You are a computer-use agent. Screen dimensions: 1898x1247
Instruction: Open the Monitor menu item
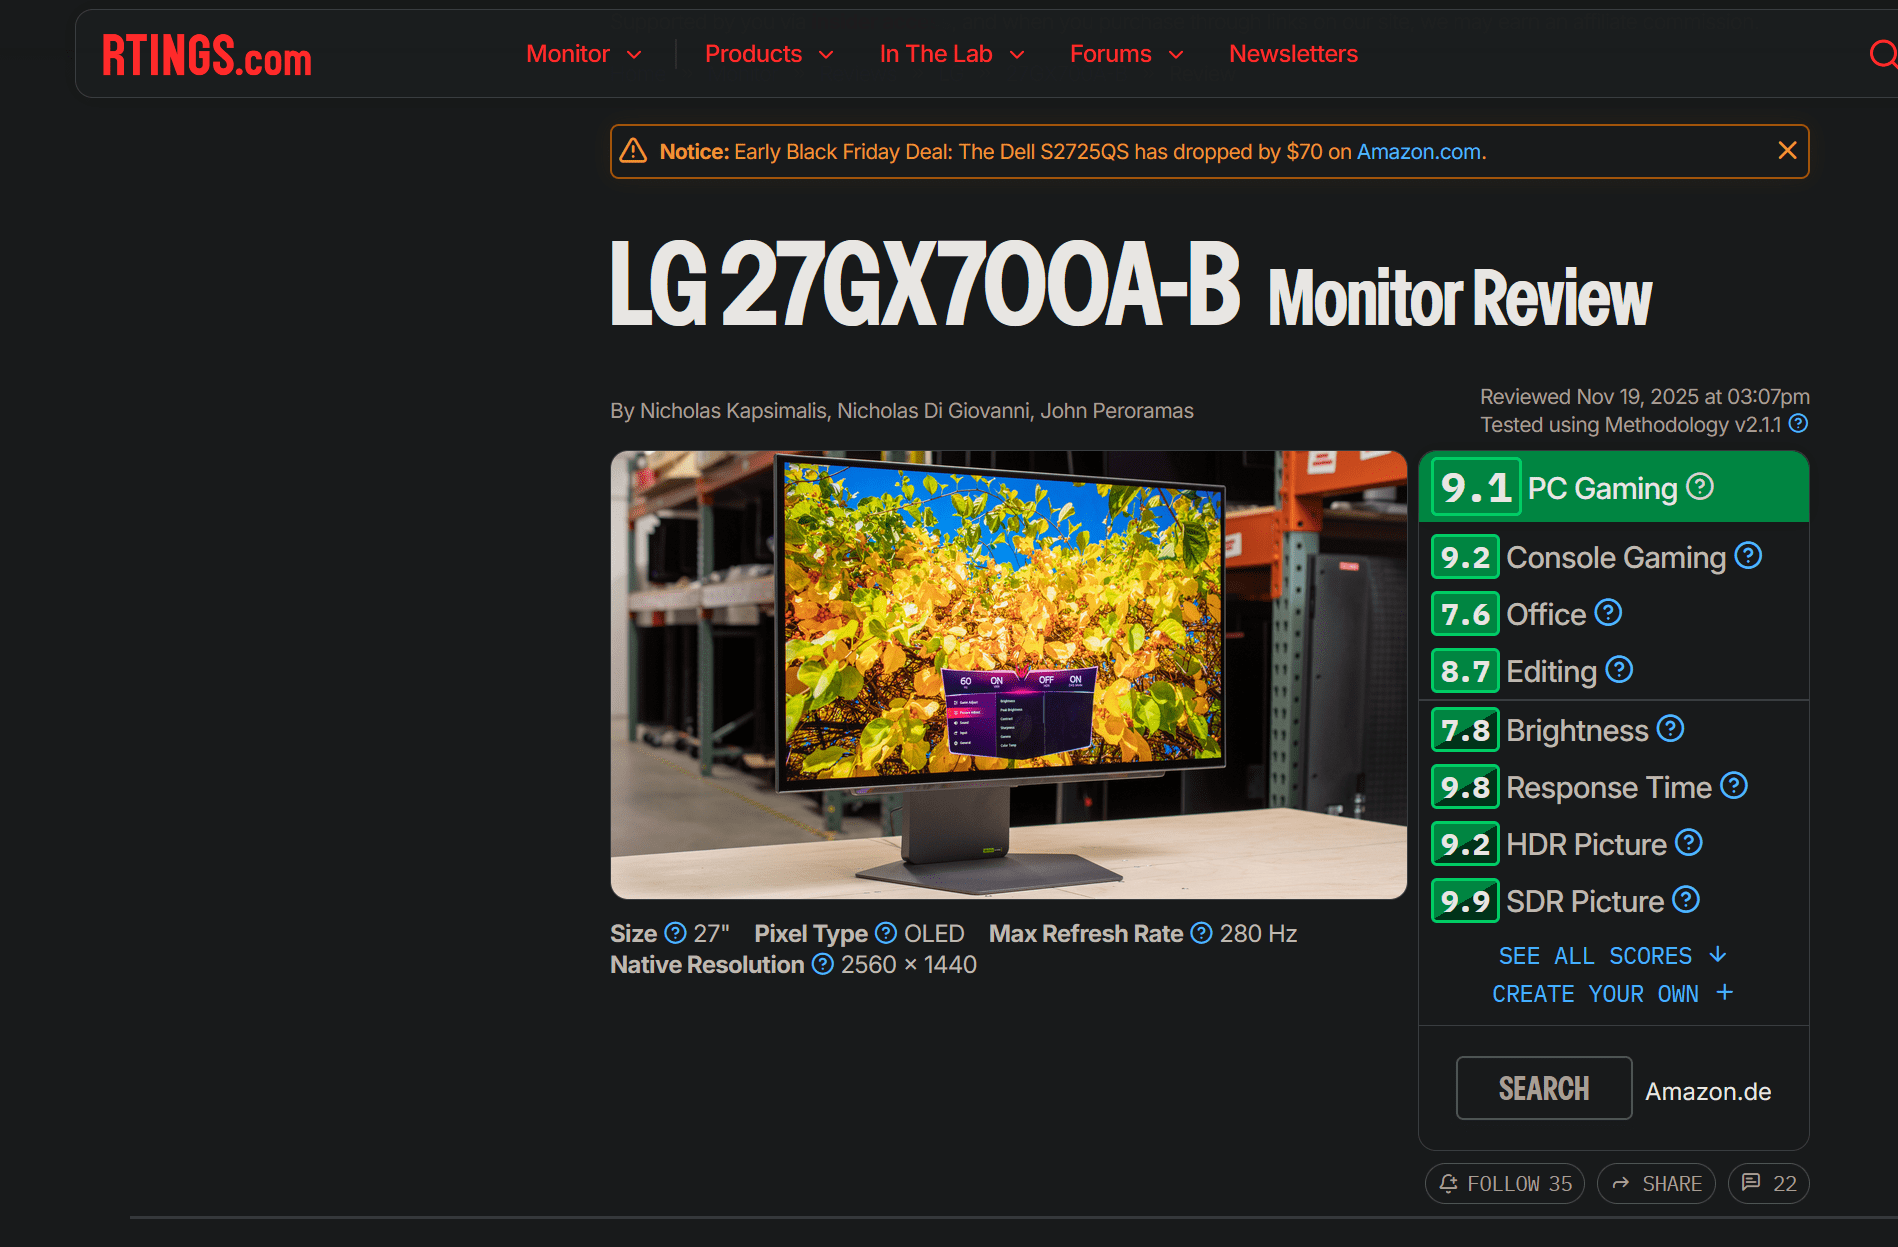point(568,54)
